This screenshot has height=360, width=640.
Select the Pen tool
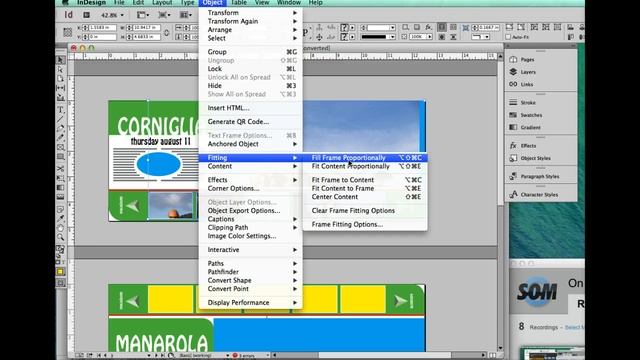[x=60, y=128]
